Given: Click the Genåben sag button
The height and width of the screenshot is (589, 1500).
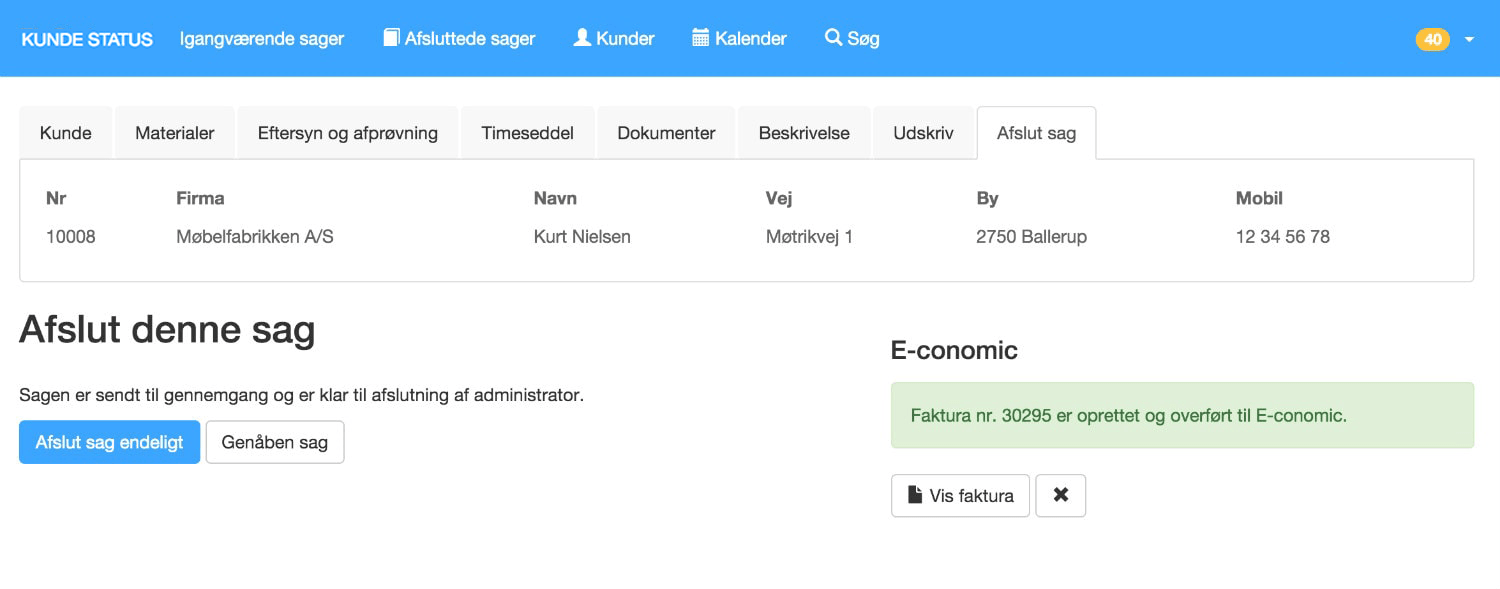Looking at the screenshot, I should click(275, 442).
